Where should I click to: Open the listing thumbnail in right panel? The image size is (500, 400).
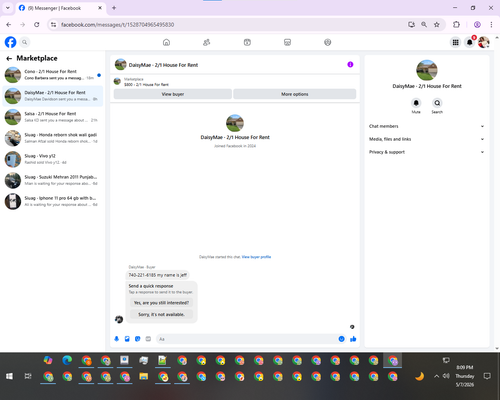[x=427, y=70]
